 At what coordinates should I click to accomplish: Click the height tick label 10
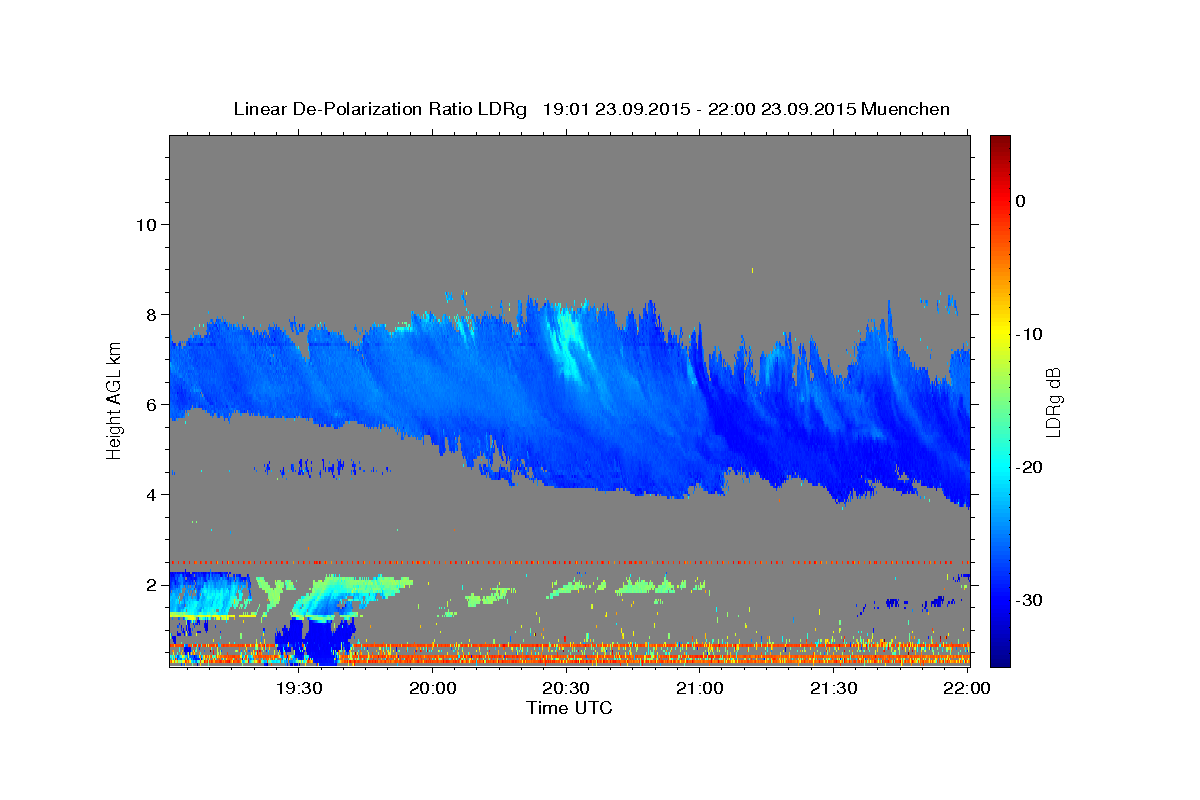coord(146,224)
